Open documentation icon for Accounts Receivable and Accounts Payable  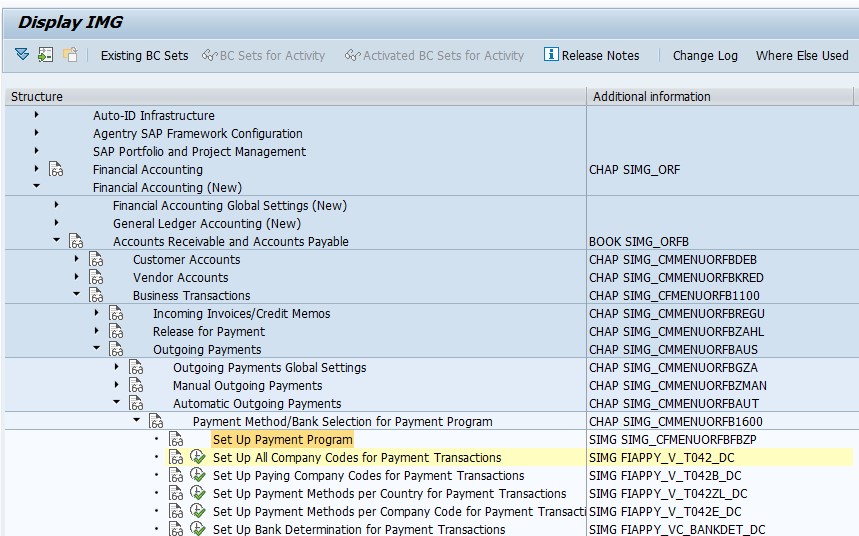click(x=76, y=241)
